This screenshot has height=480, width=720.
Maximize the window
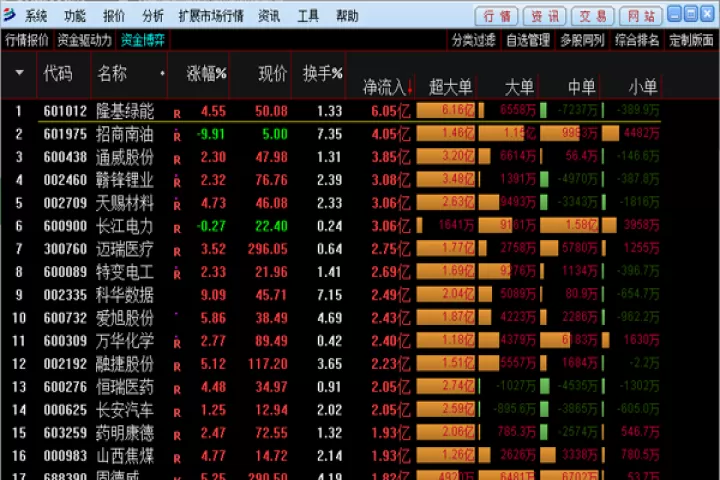[x=691, y=14]
